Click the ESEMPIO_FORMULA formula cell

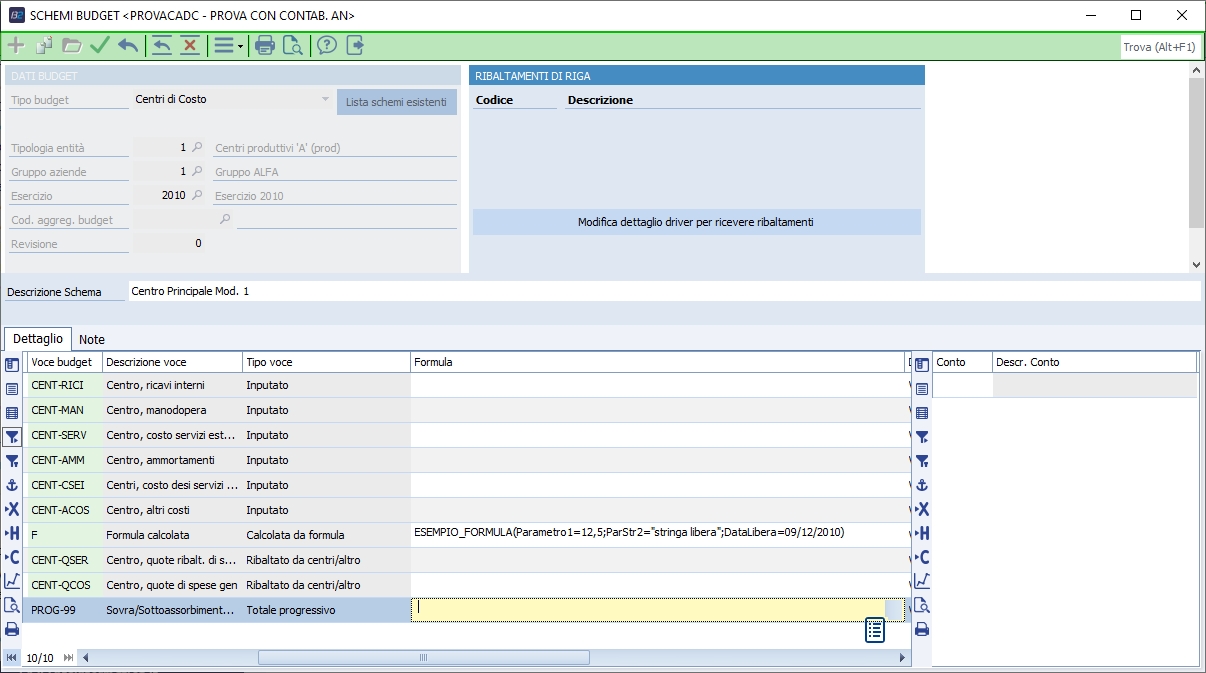pos(657,534)
